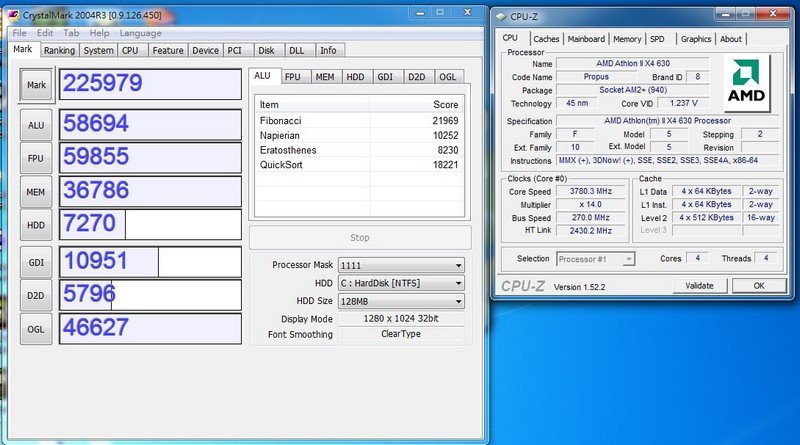Click the Napierian row in results

click(x=359, y=135)
